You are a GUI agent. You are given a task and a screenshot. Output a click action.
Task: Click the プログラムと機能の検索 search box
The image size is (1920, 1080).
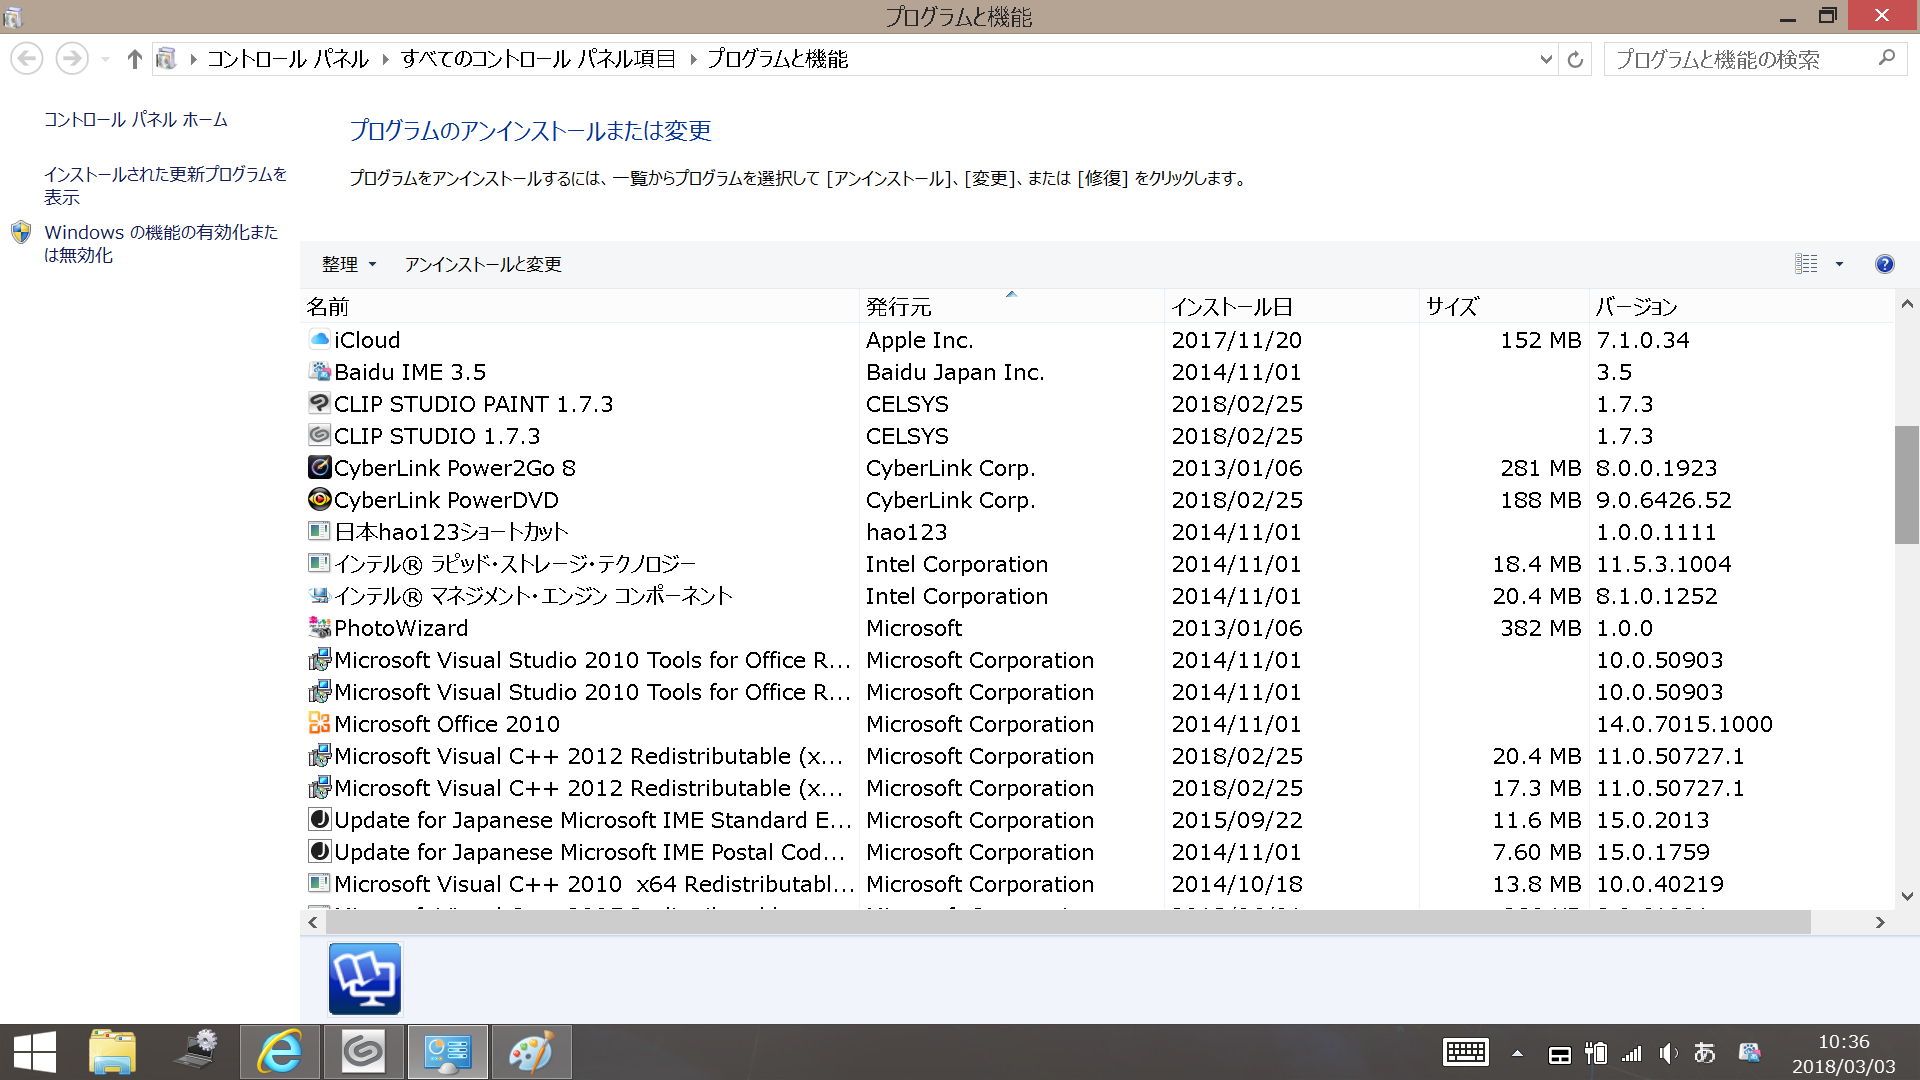point(1740,60)
